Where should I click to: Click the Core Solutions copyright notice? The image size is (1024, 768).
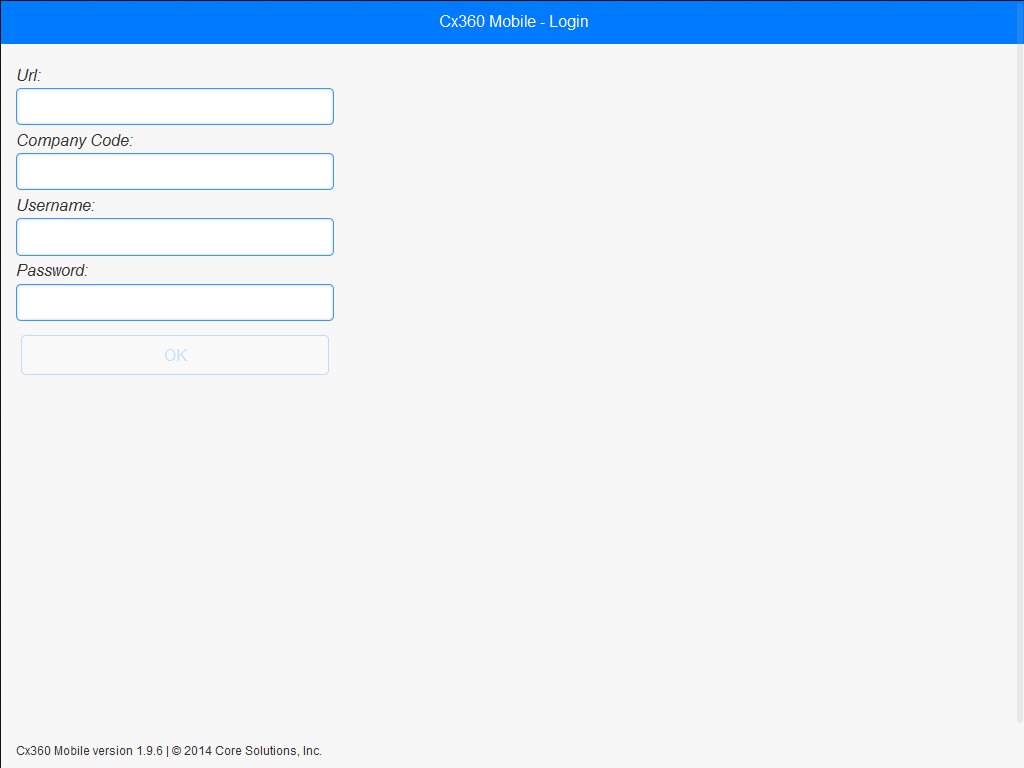pyautogui.click(x=247, y=750)
